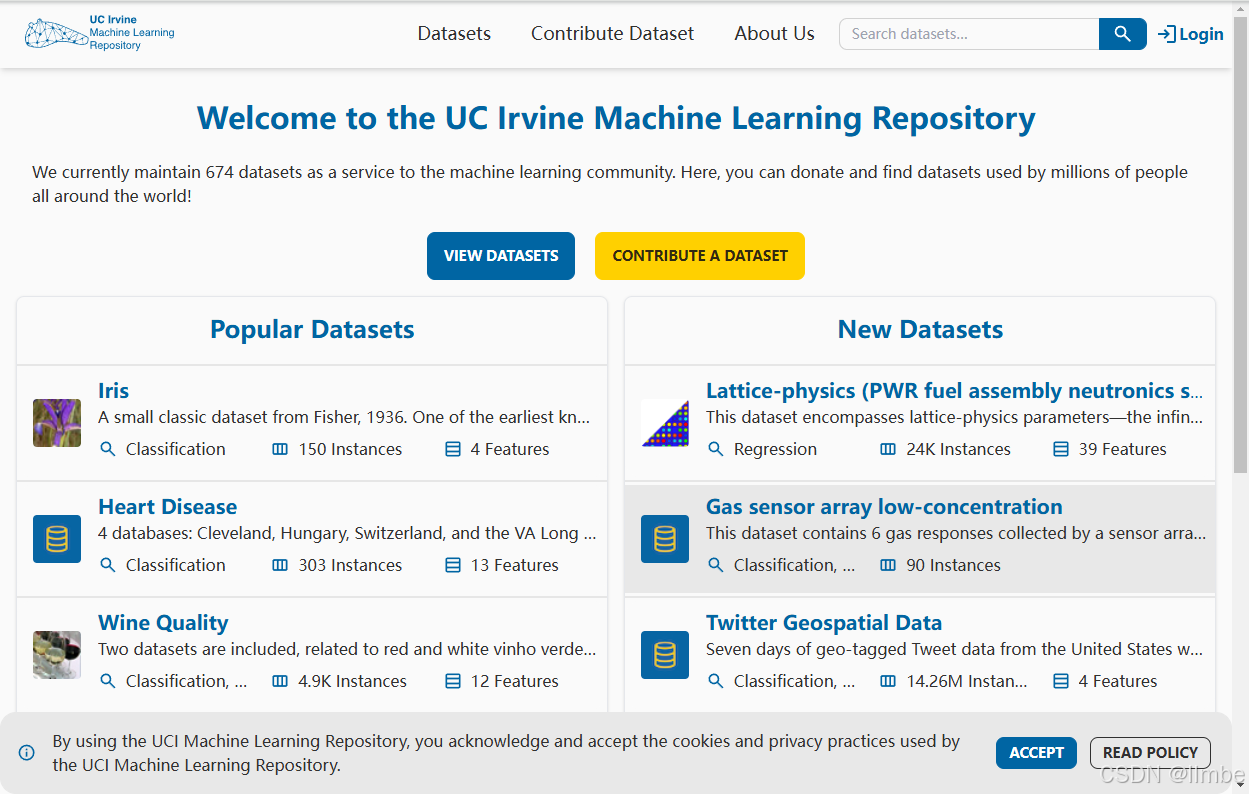The height and width of the screenshot is (794, 1249).
Task: Open the Wine Quality dataset link
Action: coord(163,623)
